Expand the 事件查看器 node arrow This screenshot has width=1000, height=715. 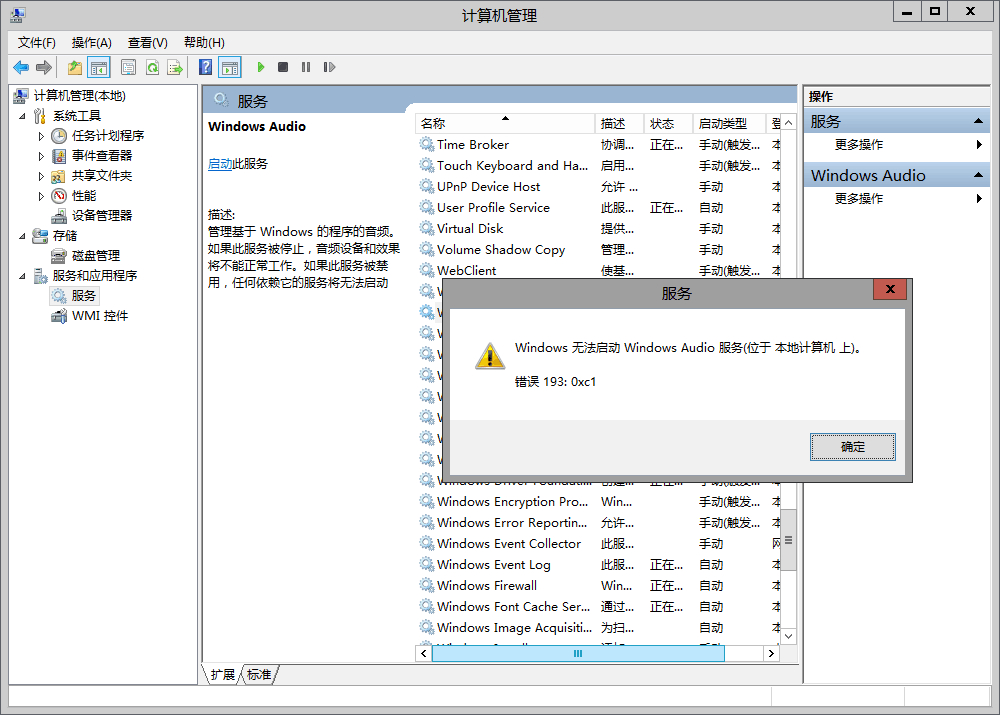click(x=41, y=156)
